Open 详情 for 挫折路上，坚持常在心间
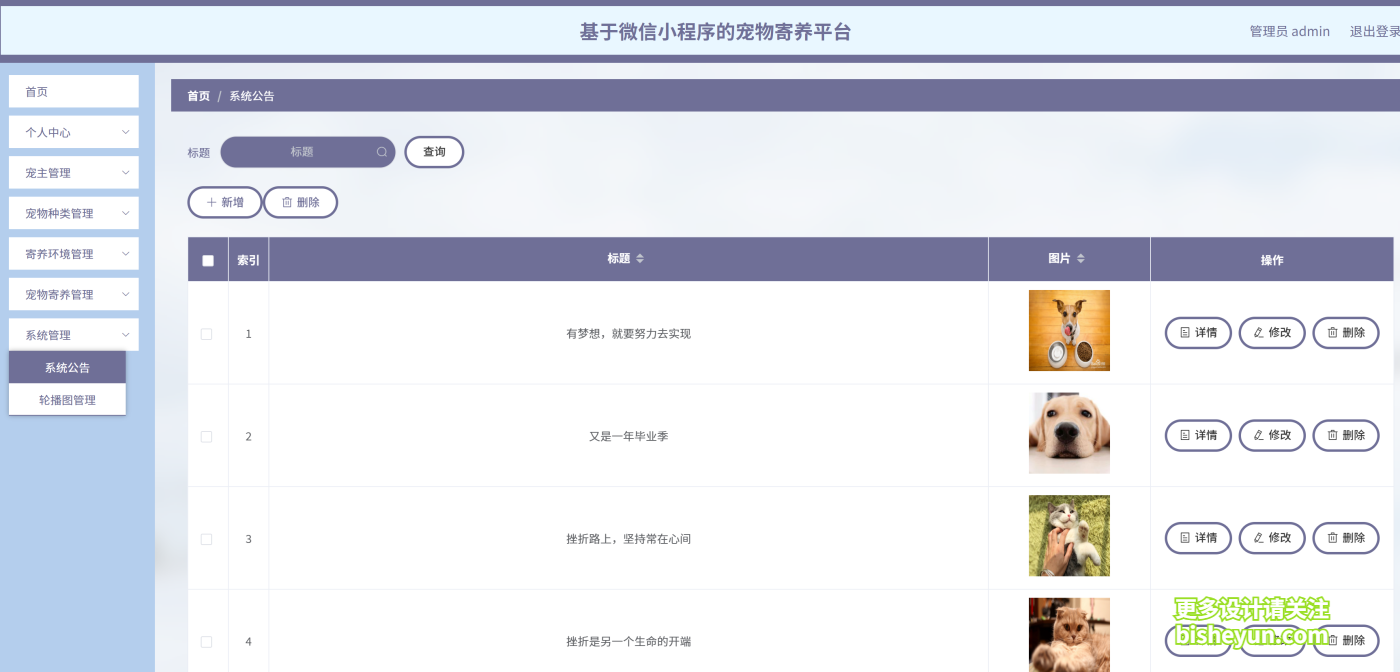This screenshot has width=1400, height=672. [1198, 538]
